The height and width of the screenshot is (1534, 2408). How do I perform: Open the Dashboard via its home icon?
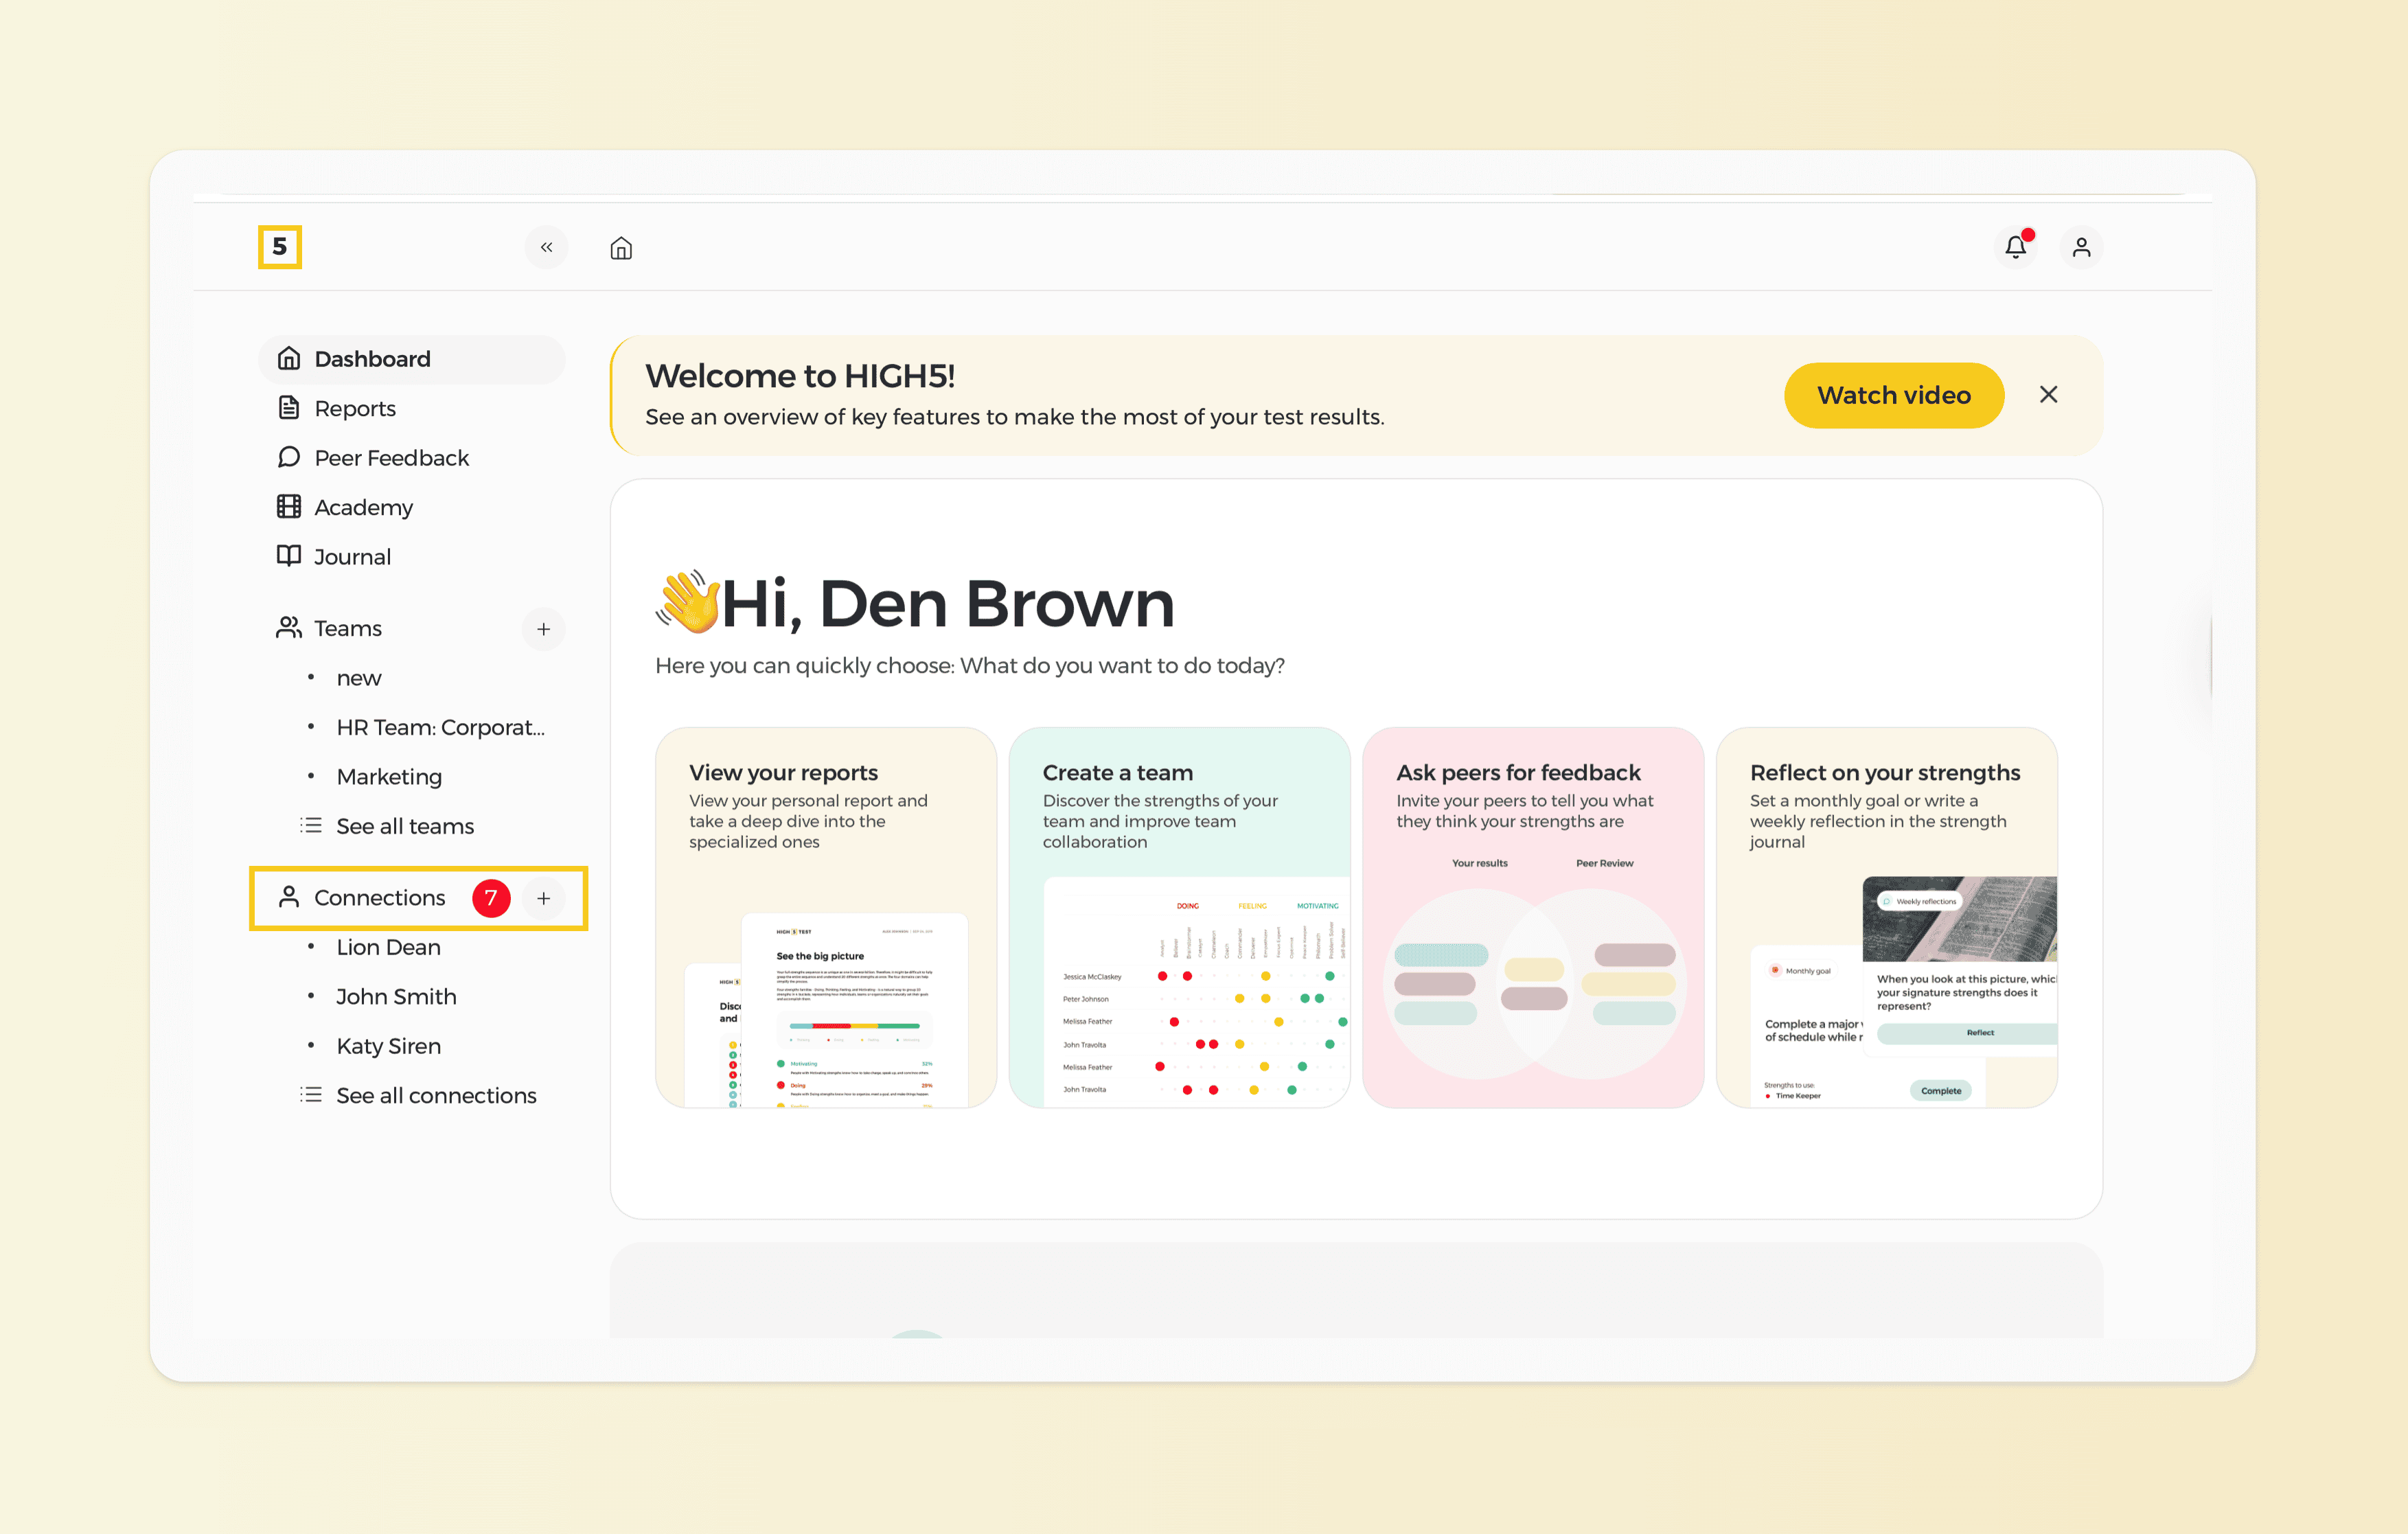click(x=289, y=358)
